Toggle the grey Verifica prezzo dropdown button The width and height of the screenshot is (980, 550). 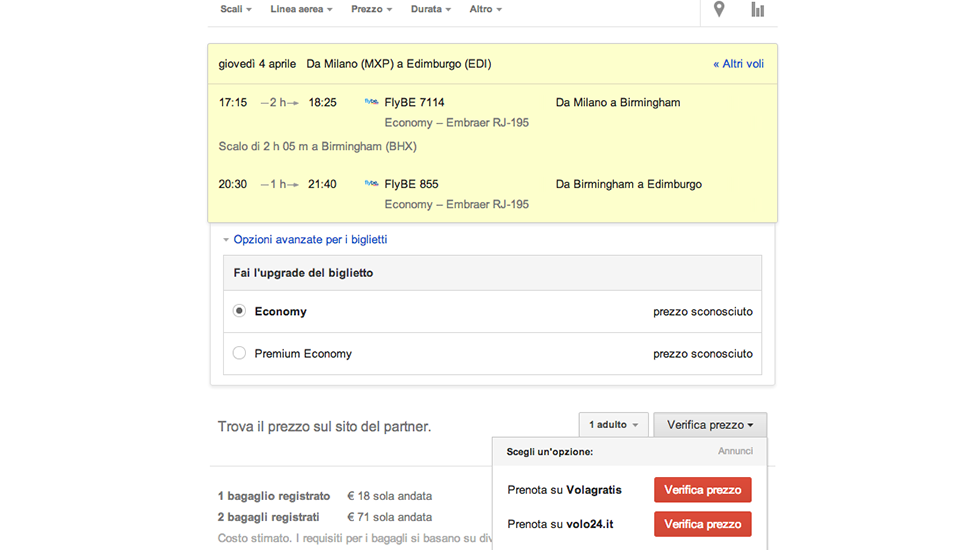pyautogui.click(x=710, y=425)
